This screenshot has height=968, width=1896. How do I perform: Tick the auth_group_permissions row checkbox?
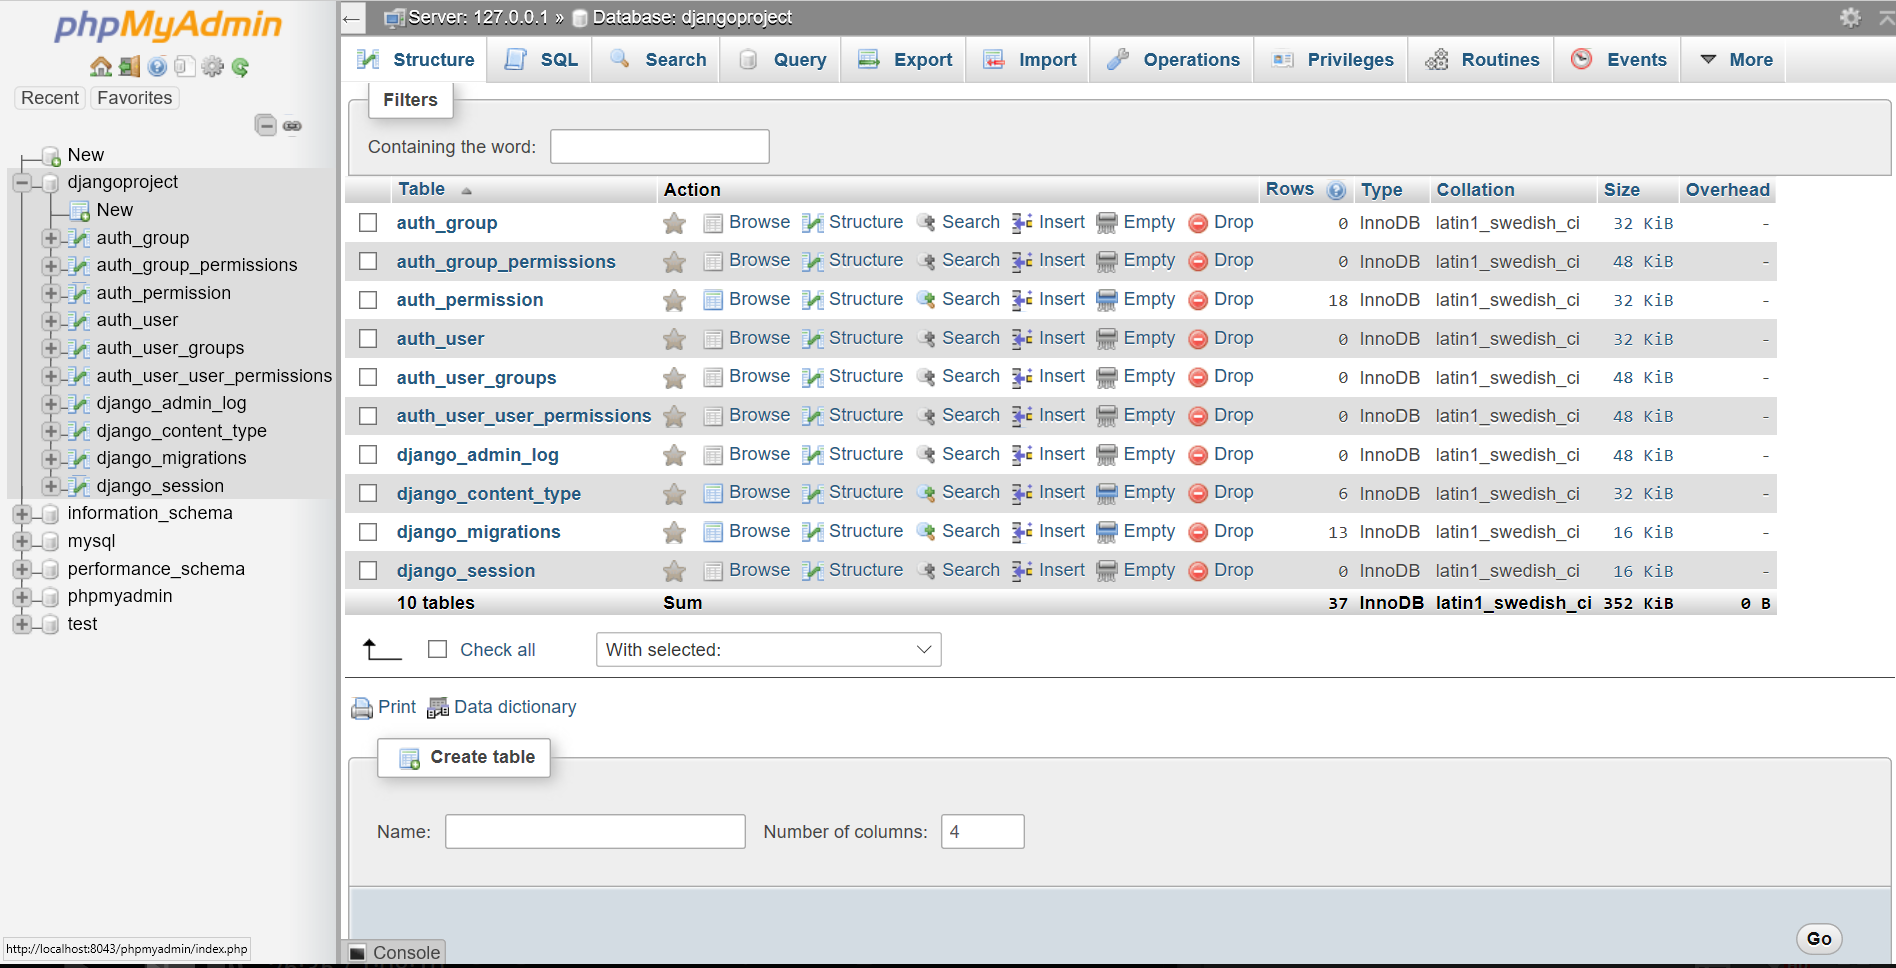368,261
